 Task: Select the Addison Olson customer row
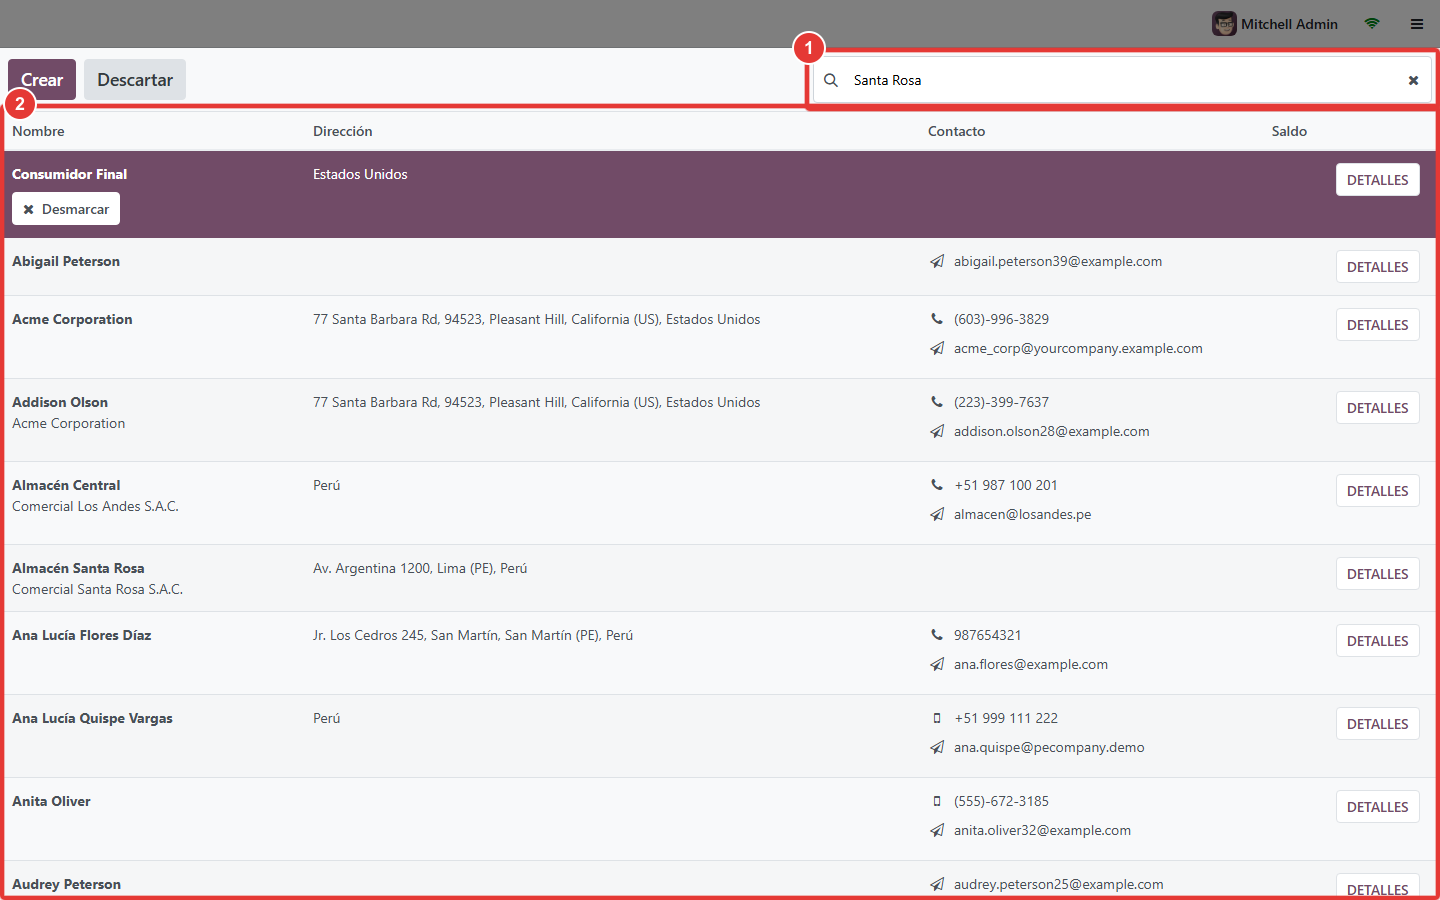720,420
